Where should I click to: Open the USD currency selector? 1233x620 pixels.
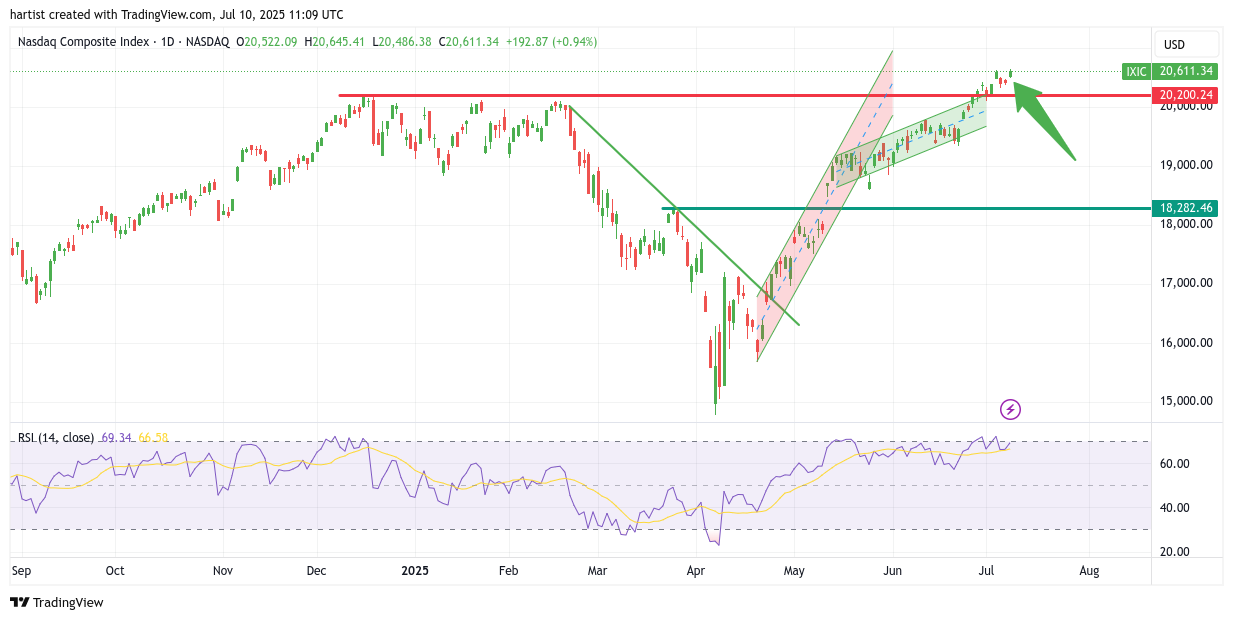1187,44
